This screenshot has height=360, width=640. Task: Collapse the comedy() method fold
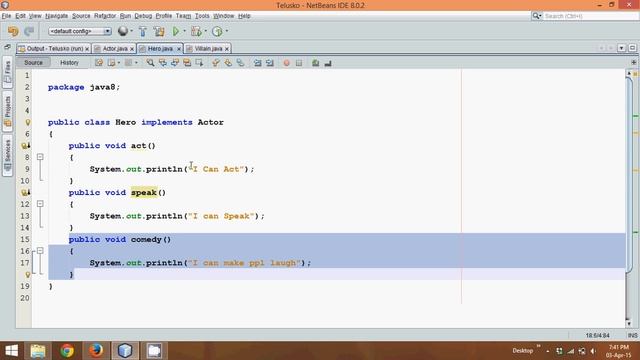click(40, 251)
